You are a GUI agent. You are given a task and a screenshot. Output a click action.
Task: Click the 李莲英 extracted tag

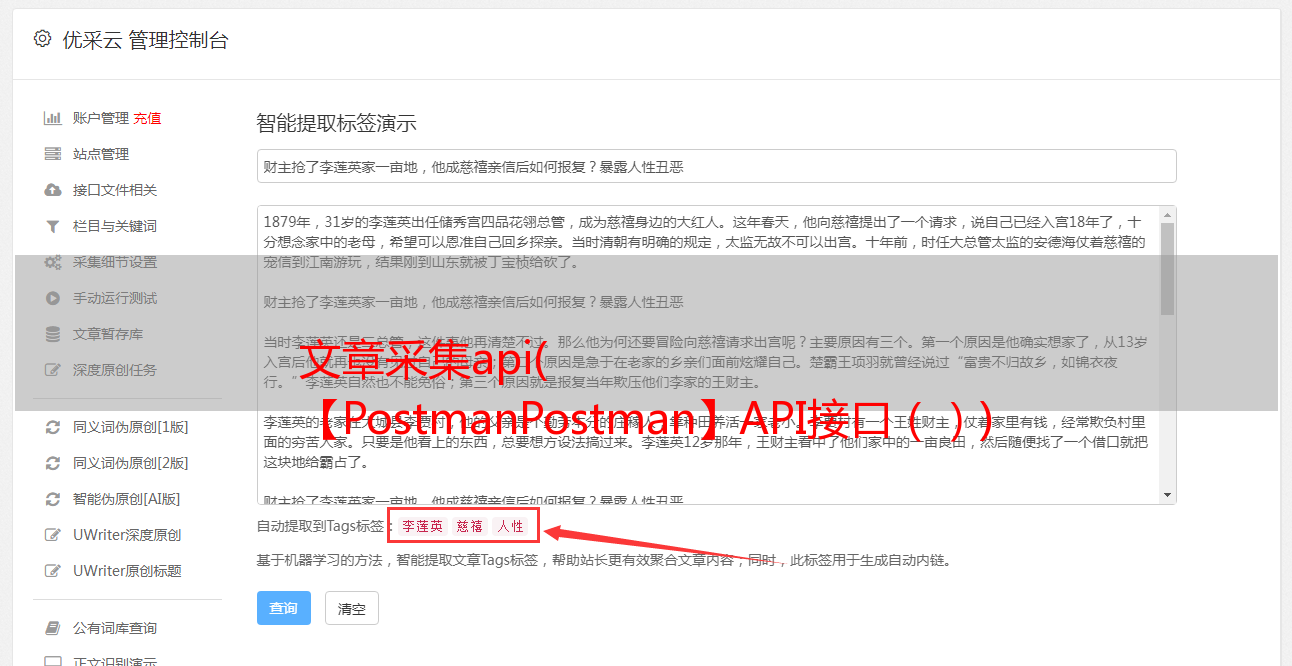tap(423, 526)
